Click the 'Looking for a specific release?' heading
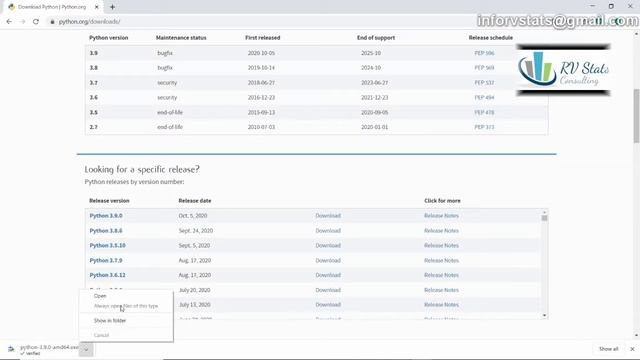Image resolution: width=640 pixels, height=360 pixels. coord(142,169)
